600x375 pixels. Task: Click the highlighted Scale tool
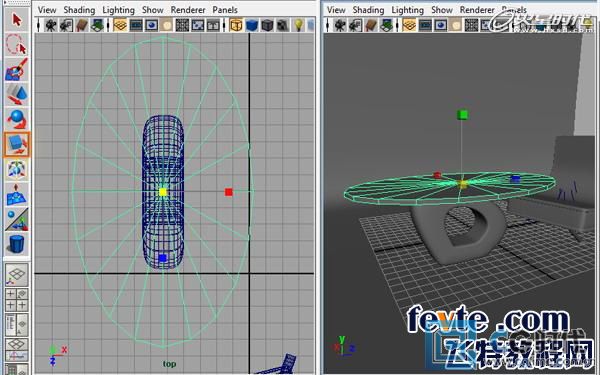[17, 144]
